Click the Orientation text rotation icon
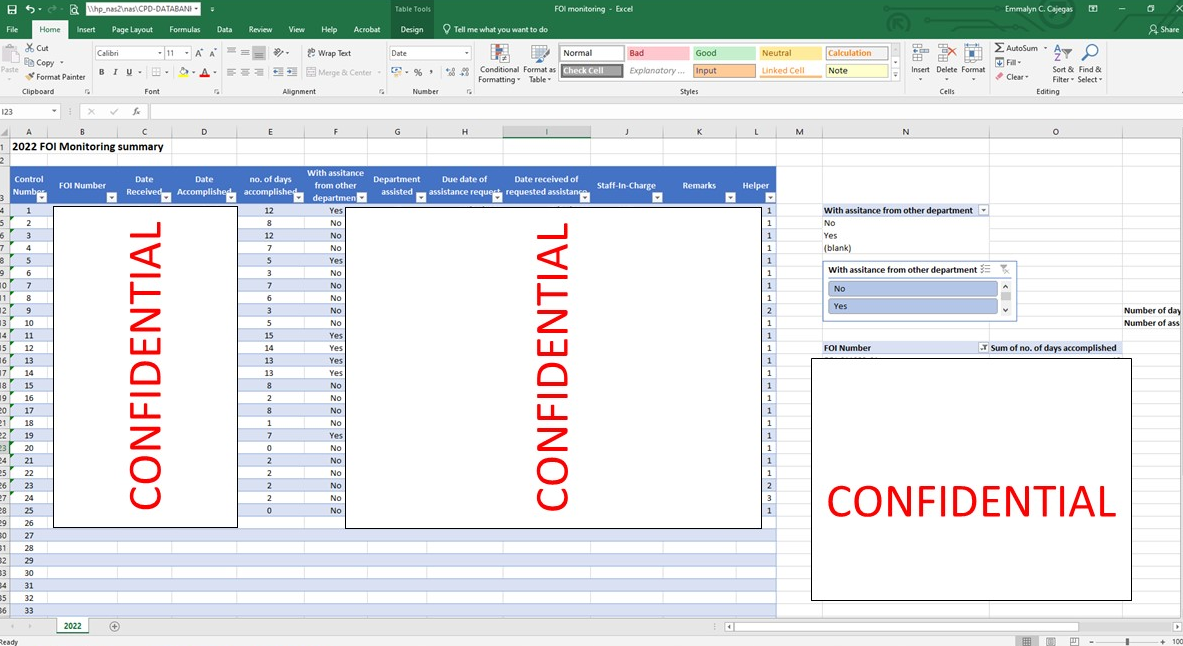Screen dimensions: 1183x646 (x=278, y=53)
